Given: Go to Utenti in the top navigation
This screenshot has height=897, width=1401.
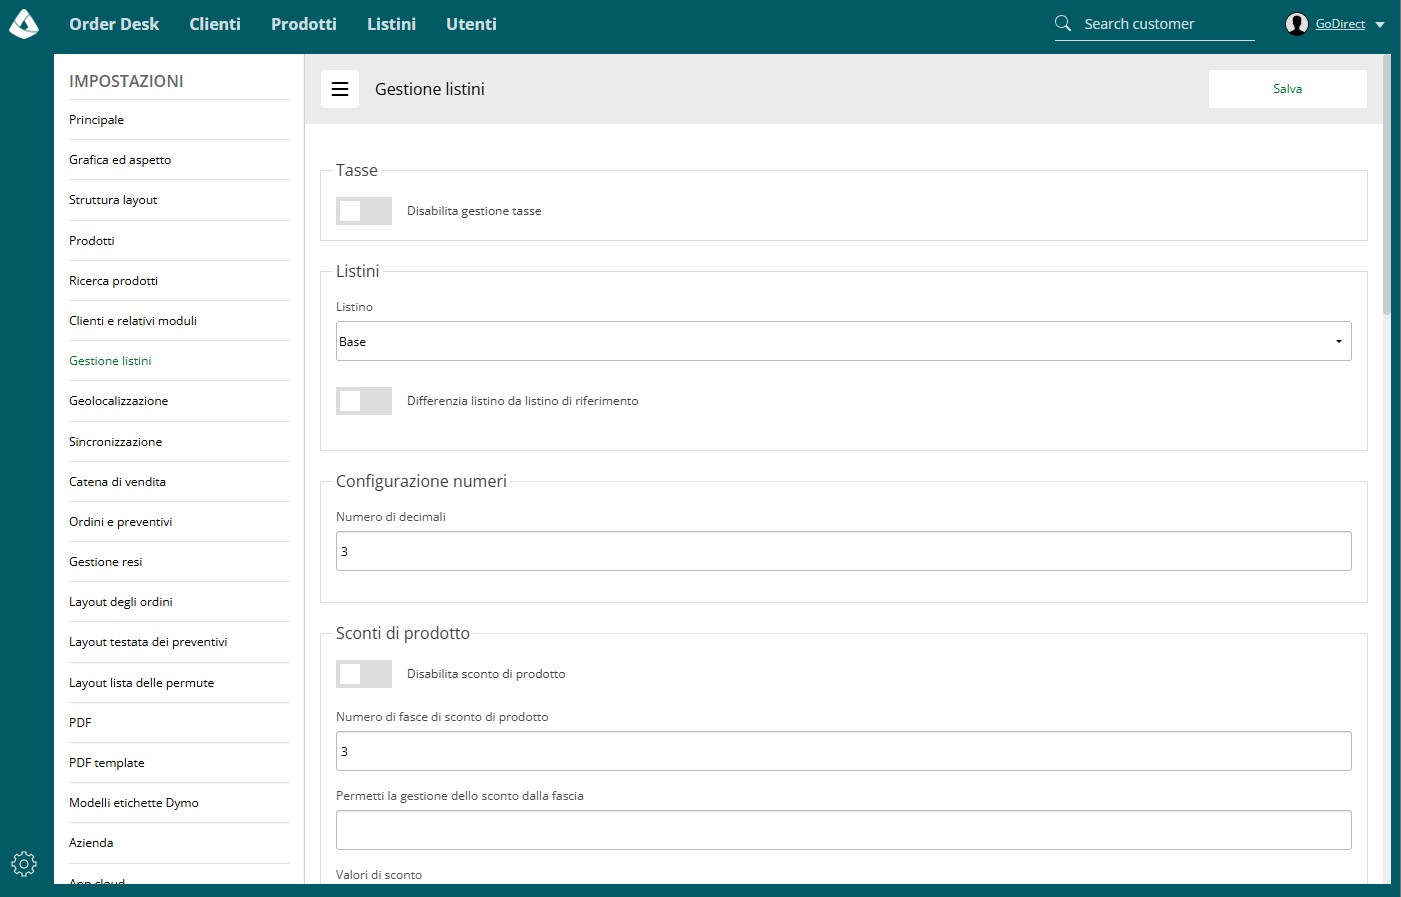Looking at the screenshot, I should [471, 24].
